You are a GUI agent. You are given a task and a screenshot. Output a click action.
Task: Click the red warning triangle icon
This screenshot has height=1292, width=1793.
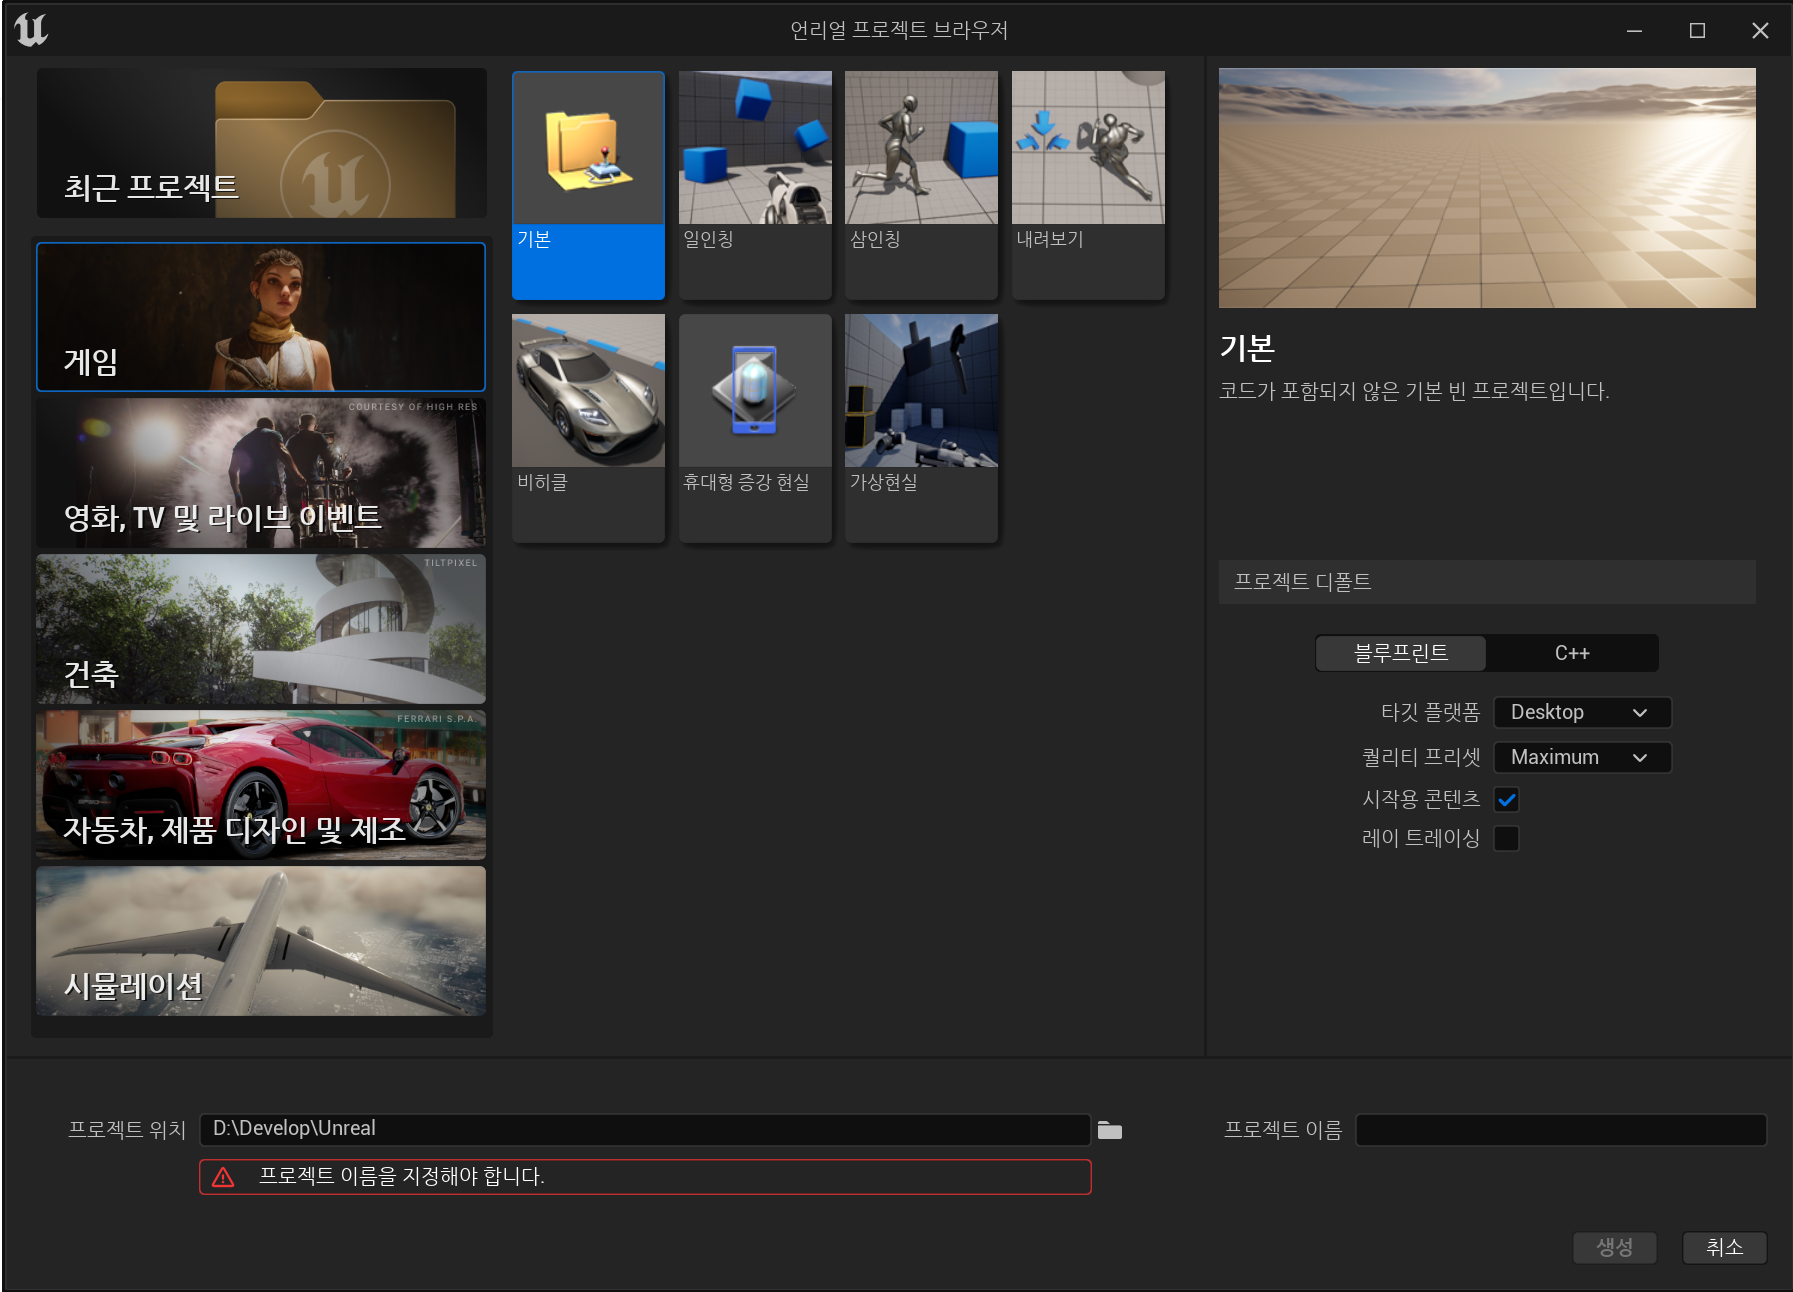click(223, 1177)
